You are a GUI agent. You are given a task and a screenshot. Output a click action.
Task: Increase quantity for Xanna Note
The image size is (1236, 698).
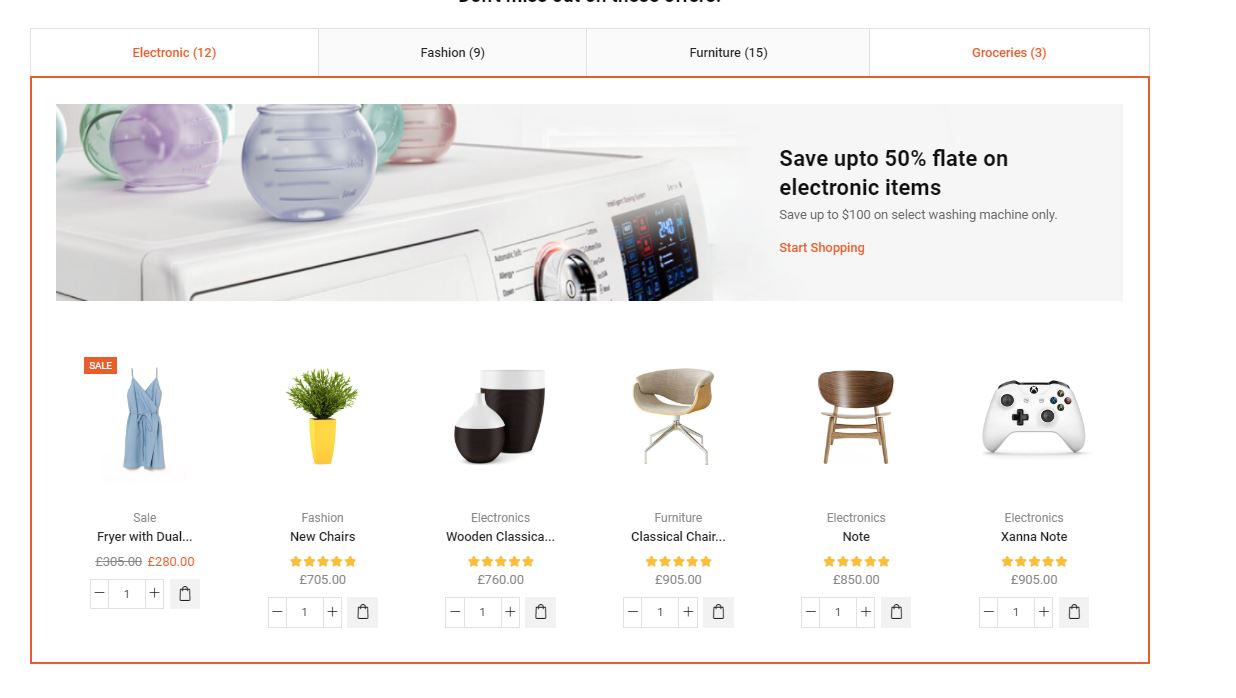(x=1043, y=612)
